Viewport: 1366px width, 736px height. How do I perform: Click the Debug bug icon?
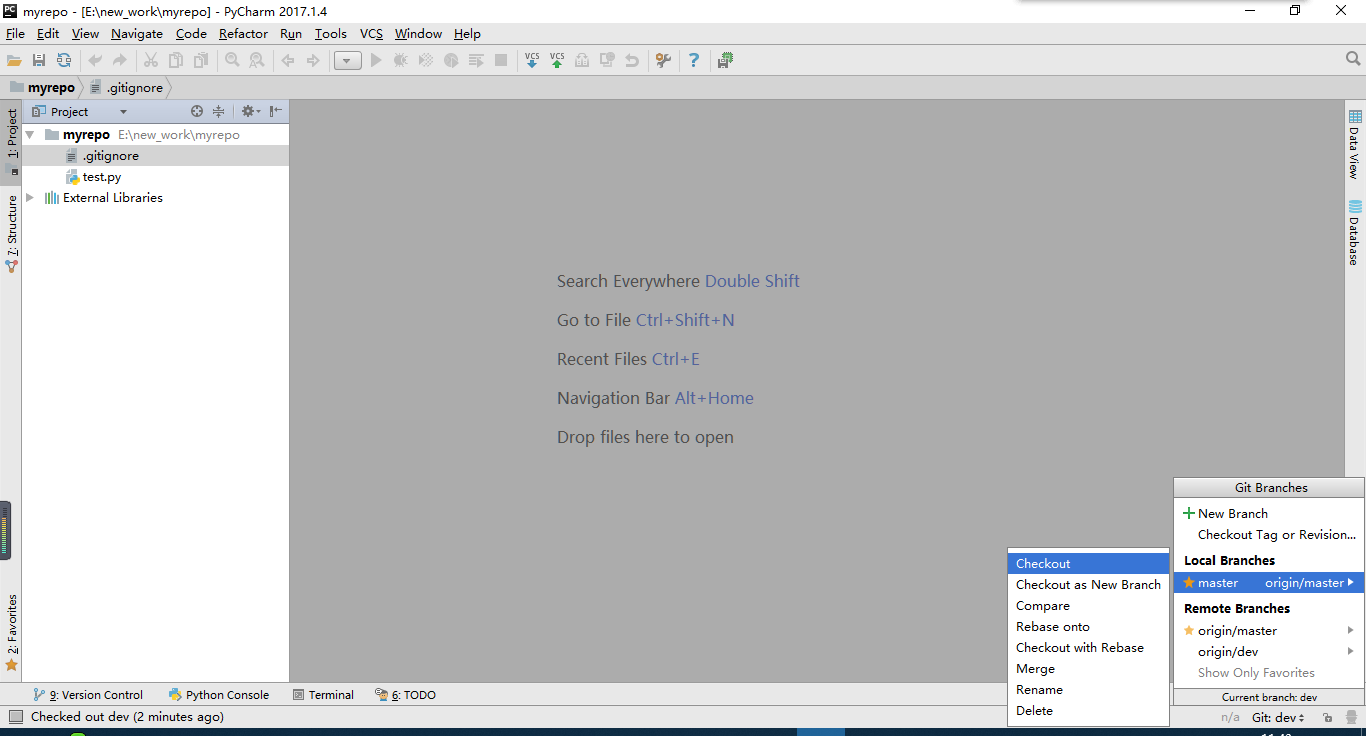[401, 61]
